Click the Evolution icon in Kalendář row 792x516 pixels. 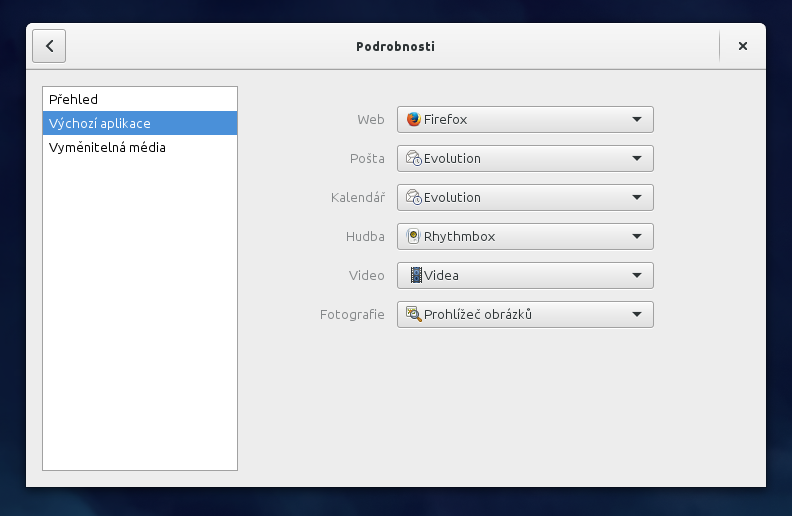[x=414, y=197]
